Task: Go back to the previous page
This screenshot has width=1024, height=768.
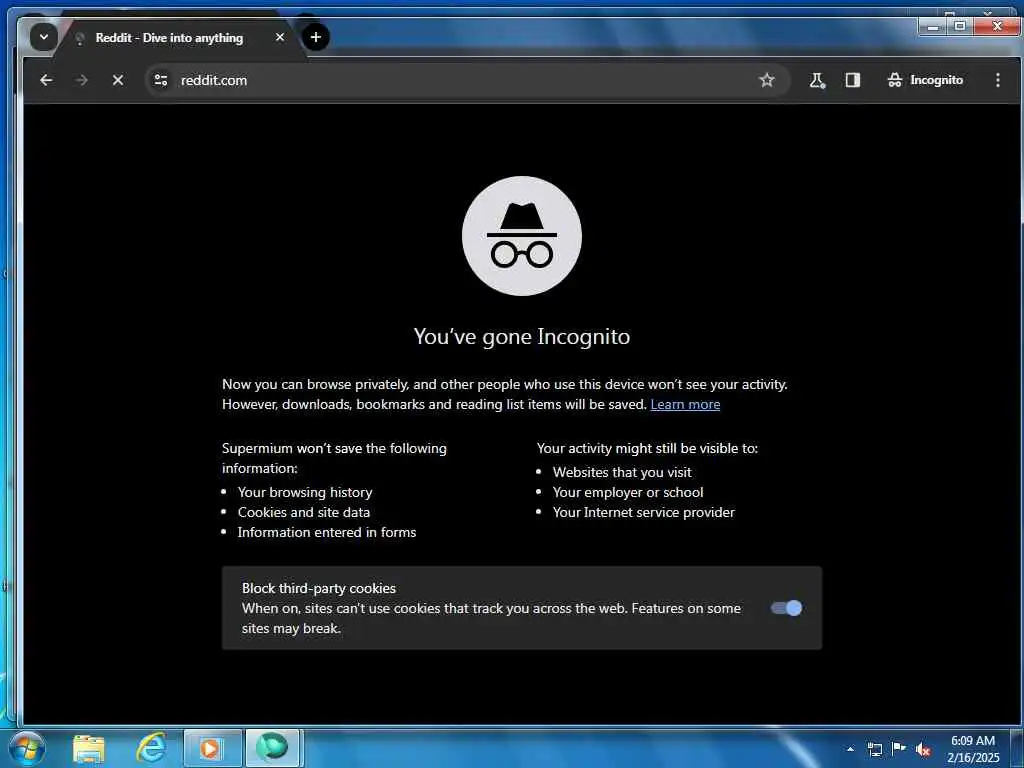Action: pos(46,80)
